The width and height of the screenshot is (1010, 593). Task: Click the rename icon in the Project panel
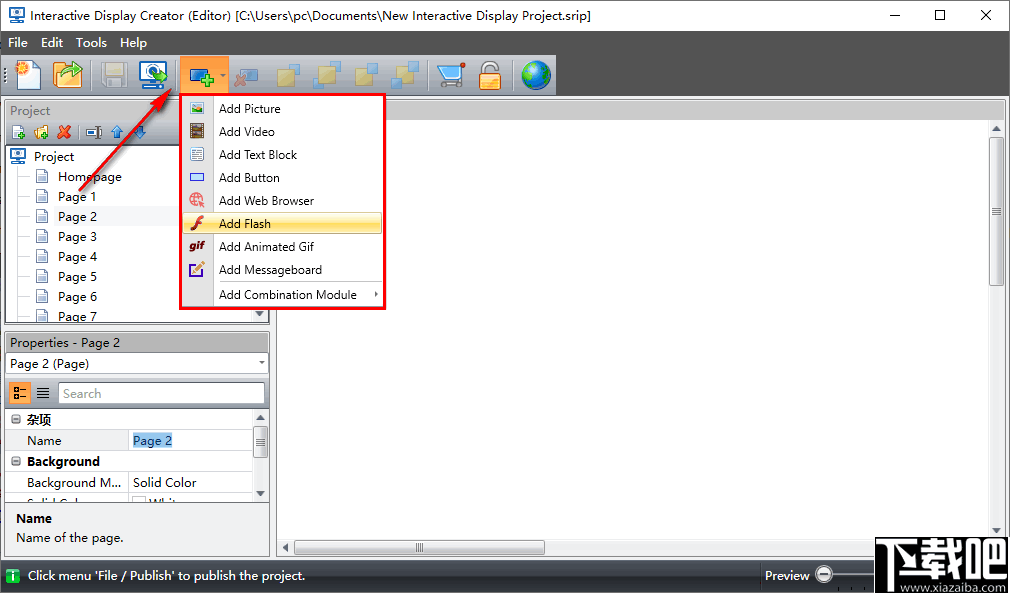[95, 133]
